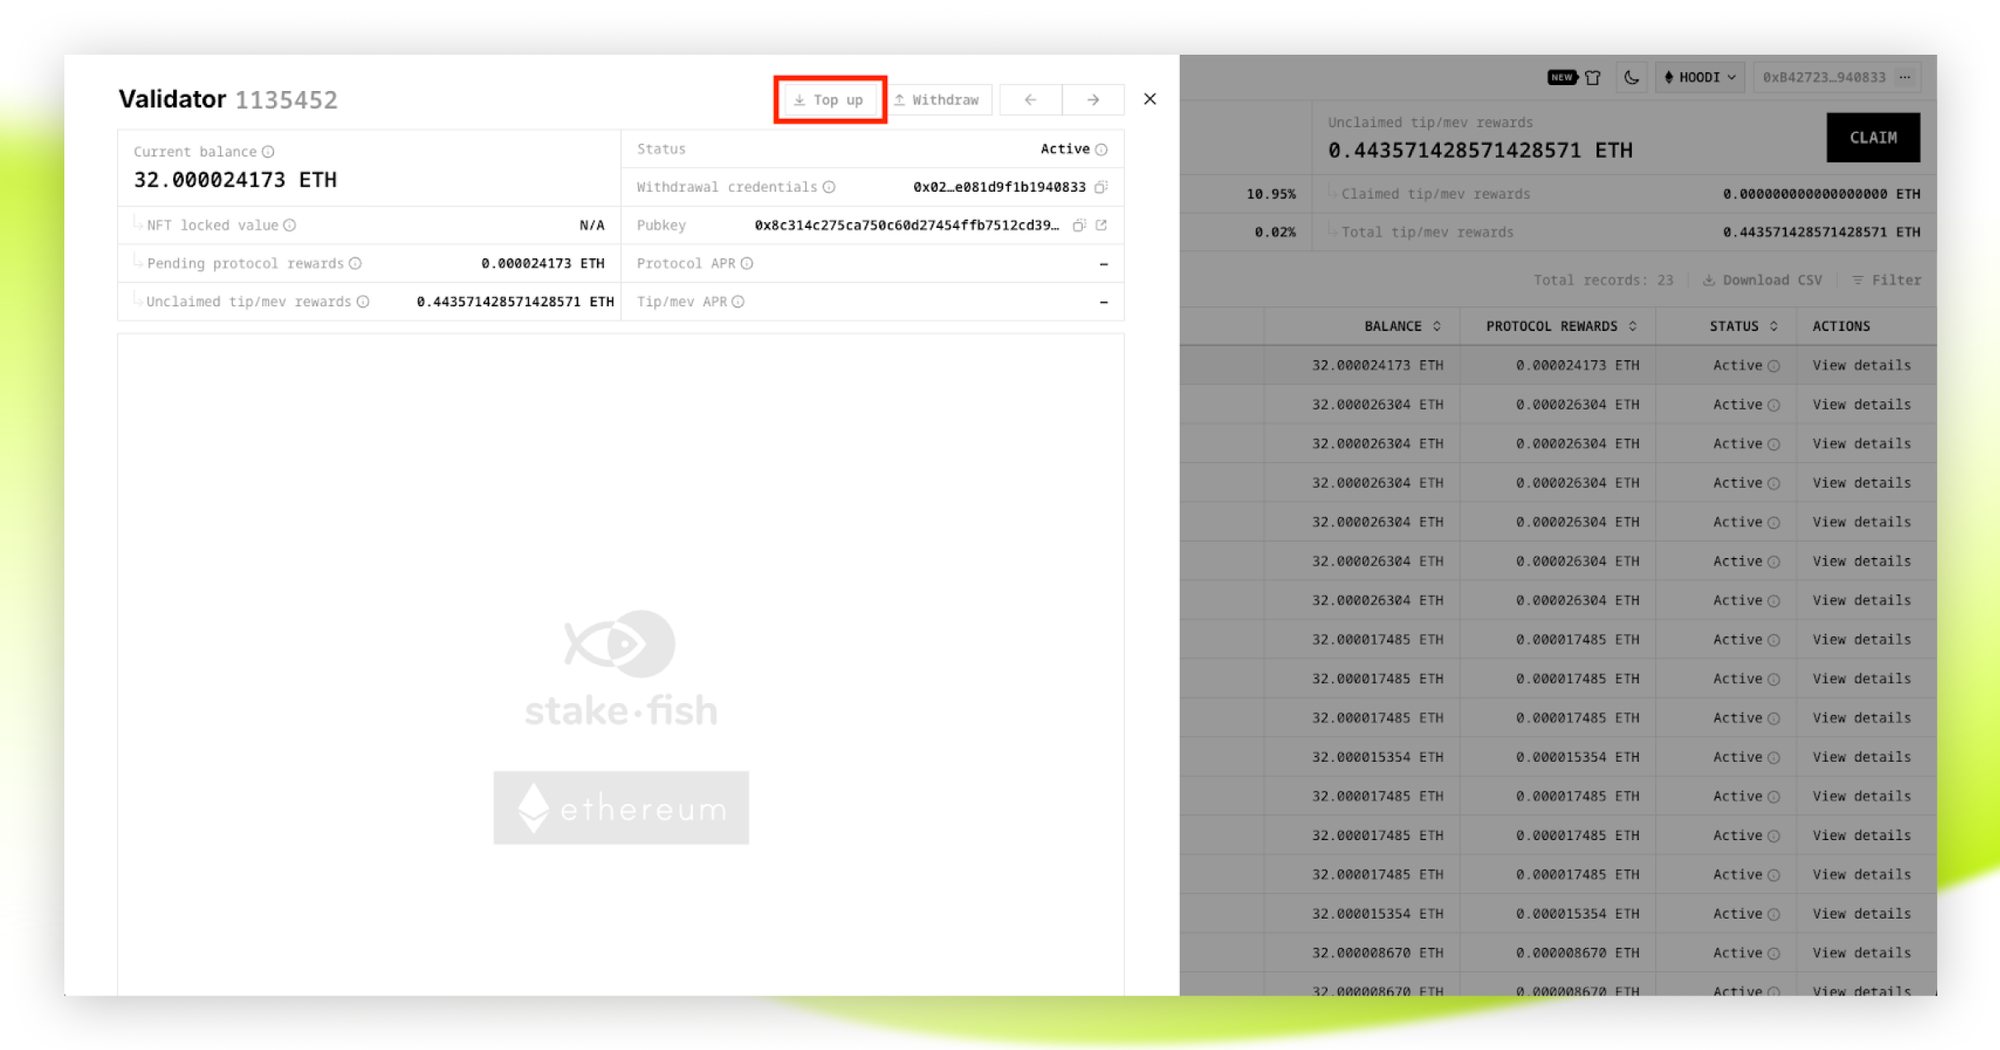Click Tip/mev APR info icon

pyautogui.click(x=738, y=302)
